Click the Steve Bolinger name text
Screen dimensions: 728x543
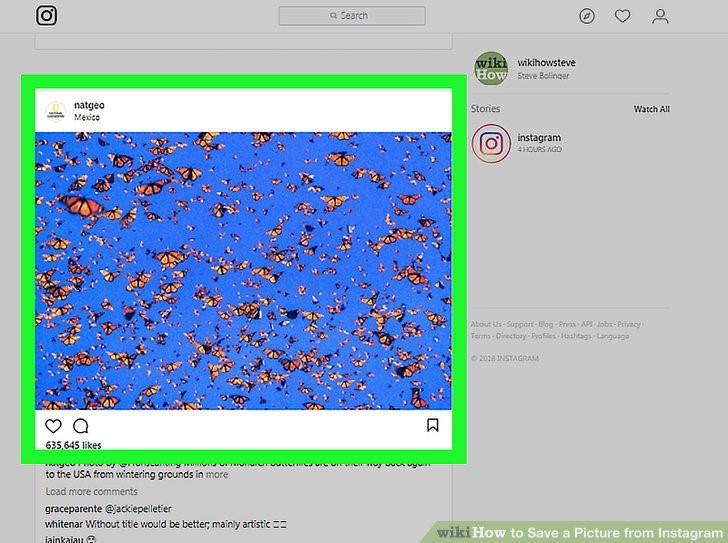point(543,76)
